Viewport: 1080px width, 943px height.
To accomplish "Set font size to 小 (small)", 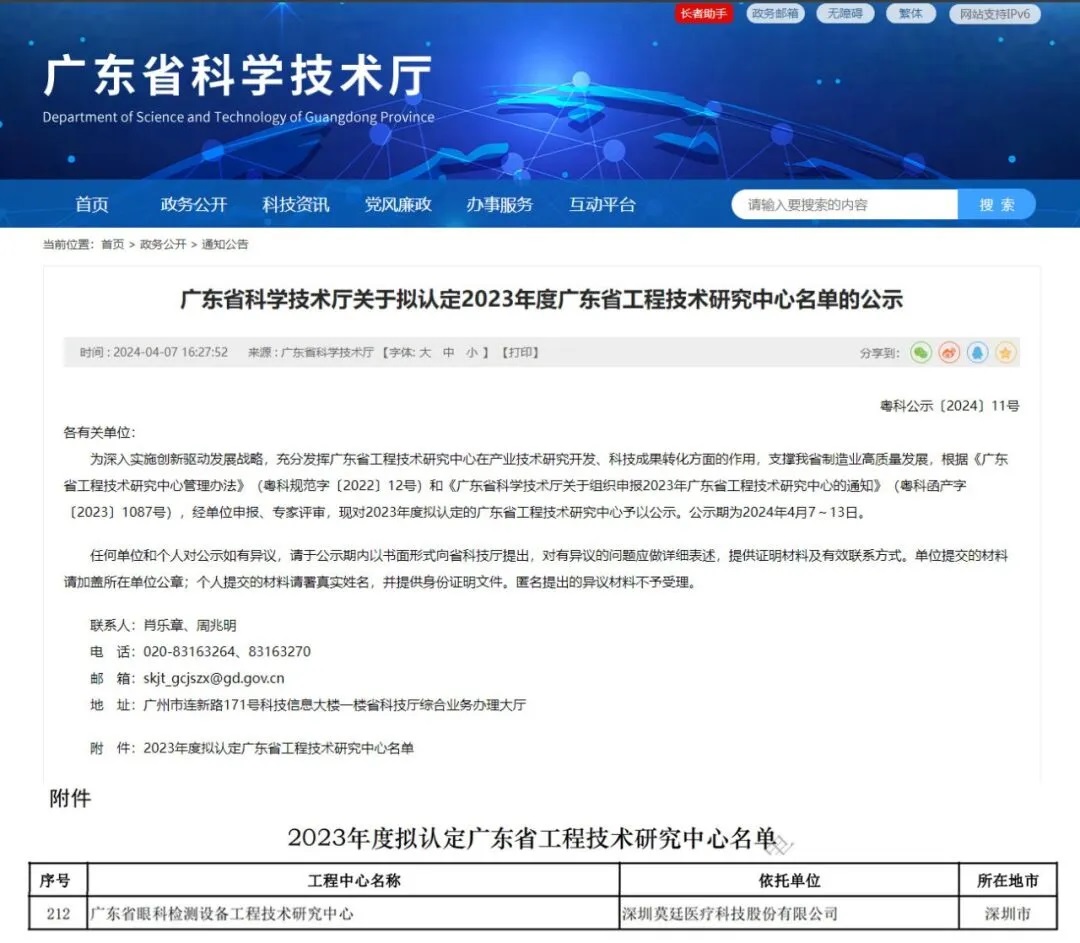I will (472, 353).
